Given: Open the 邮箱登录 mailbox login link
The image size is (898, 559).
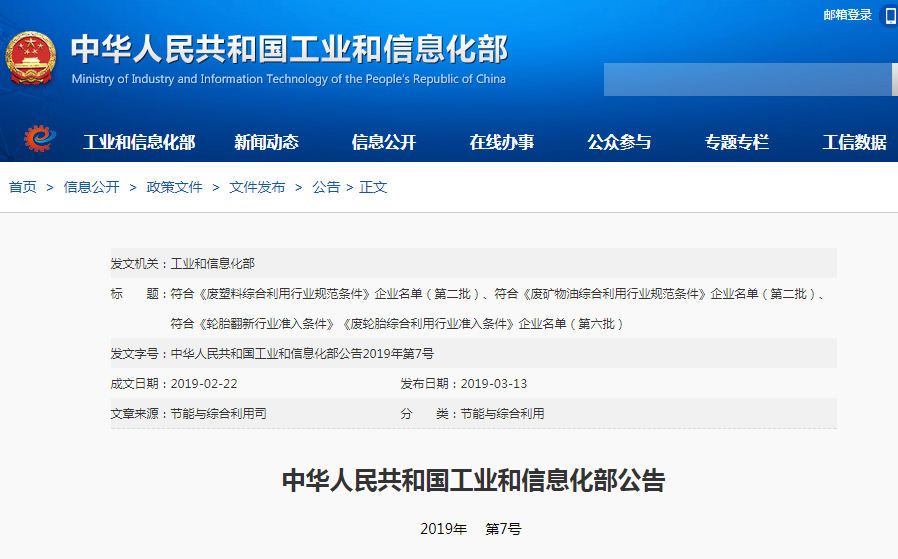Looking at the screenshot, I should pos(847,15).
